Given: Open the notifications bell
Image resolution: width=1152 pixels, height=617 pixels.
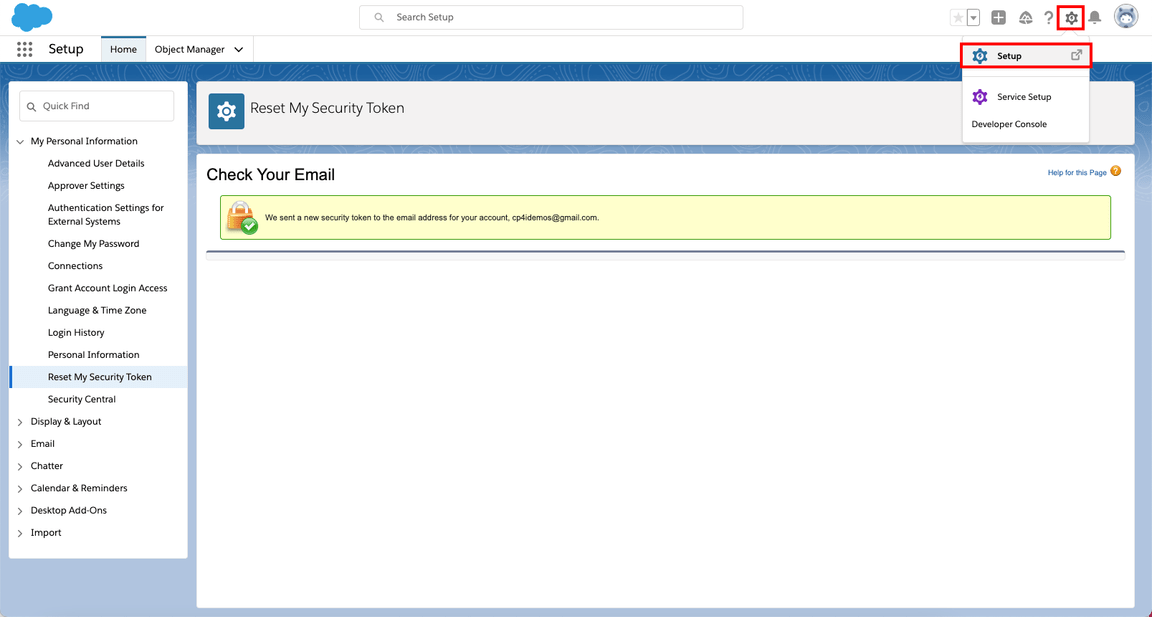Looking at the screenshot, I should (1095, 18).
